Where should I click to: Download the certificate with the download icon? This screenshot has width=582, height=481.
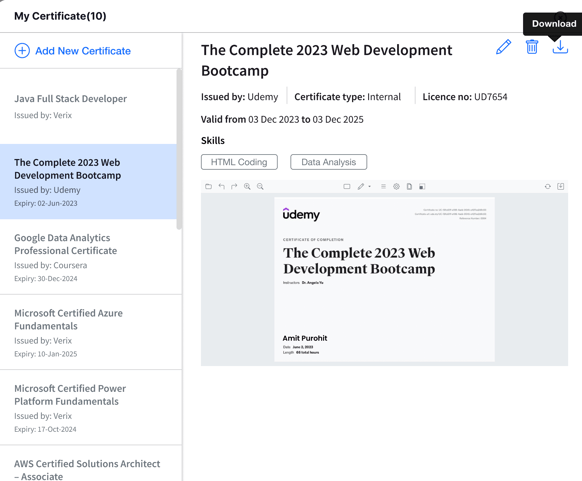pyautogui.click(x=560, y=47)
